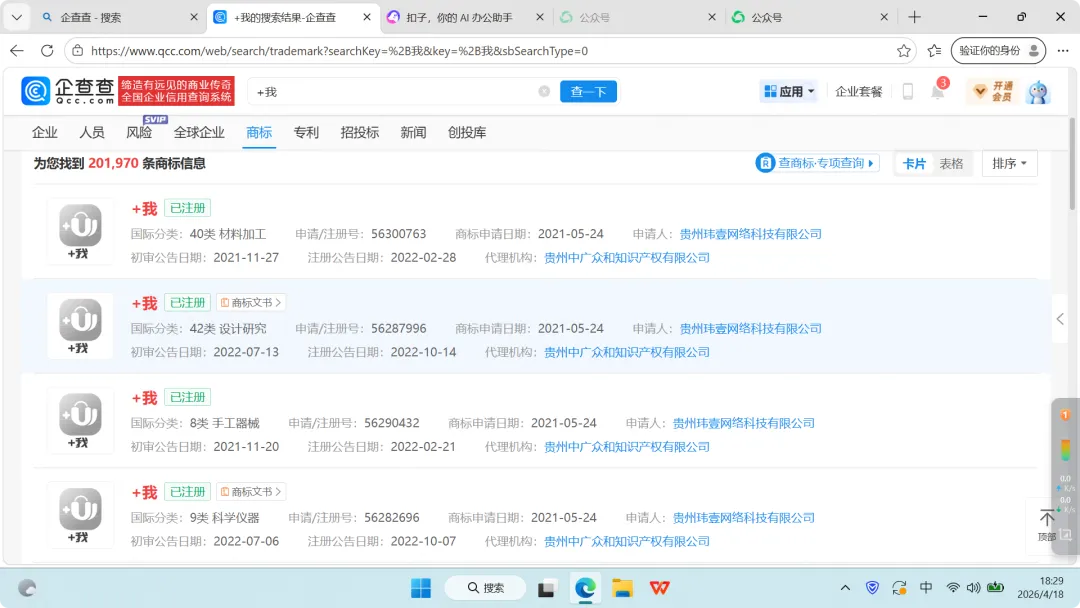Close the 企查查 - 搜索 tab
This screenshot has width=1080, height=608.
(x=194, y=17)
